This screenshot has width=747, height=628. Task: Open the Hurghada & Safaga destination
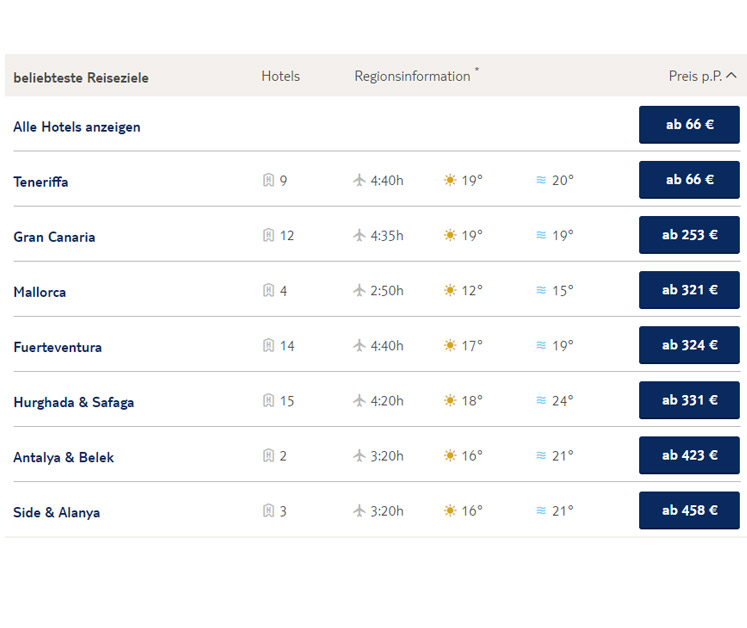tap(74, 402)
